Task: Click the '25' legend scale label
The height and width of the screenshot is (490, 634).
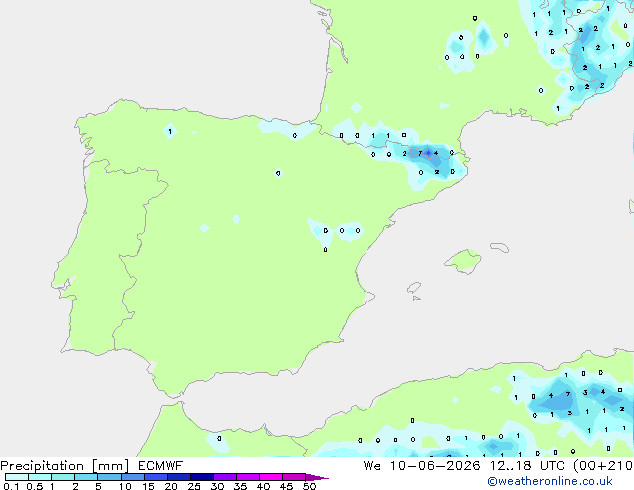Action: tap(194, 486)
